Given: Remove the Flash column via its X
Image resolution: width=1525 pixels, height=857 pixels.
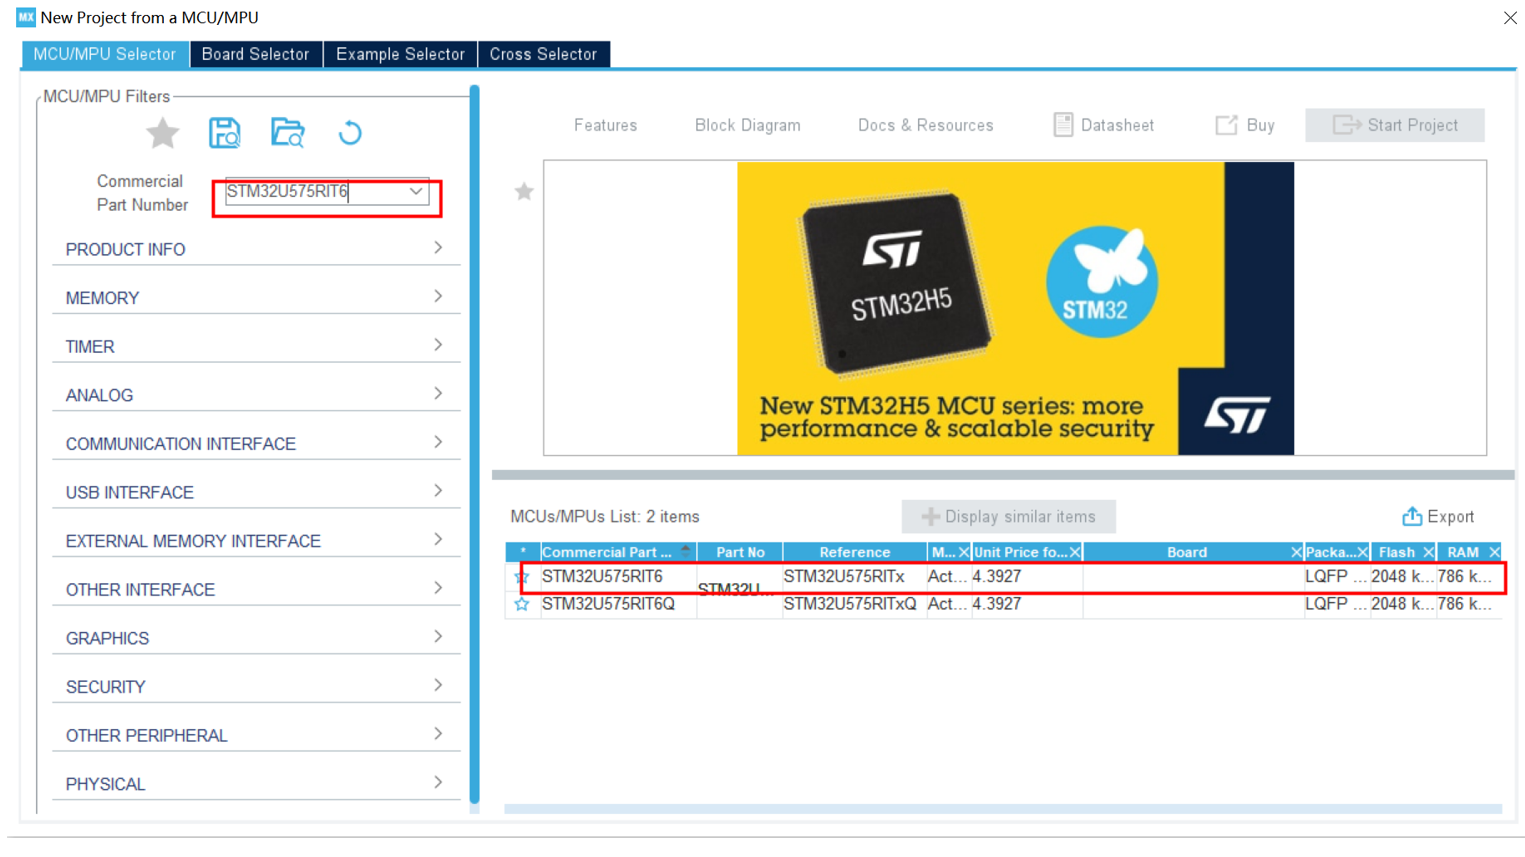Looking at the screenshot, I should [x=1429, y=552].
